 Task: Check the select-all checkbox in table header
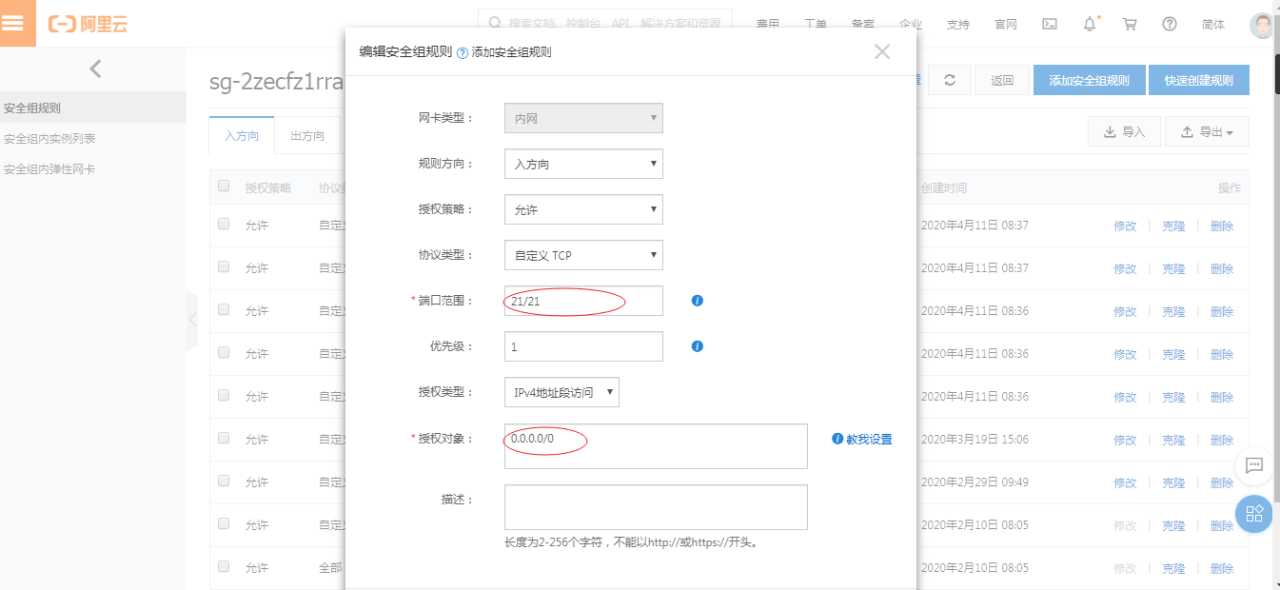pyautogui.click(x=223, y=186)
